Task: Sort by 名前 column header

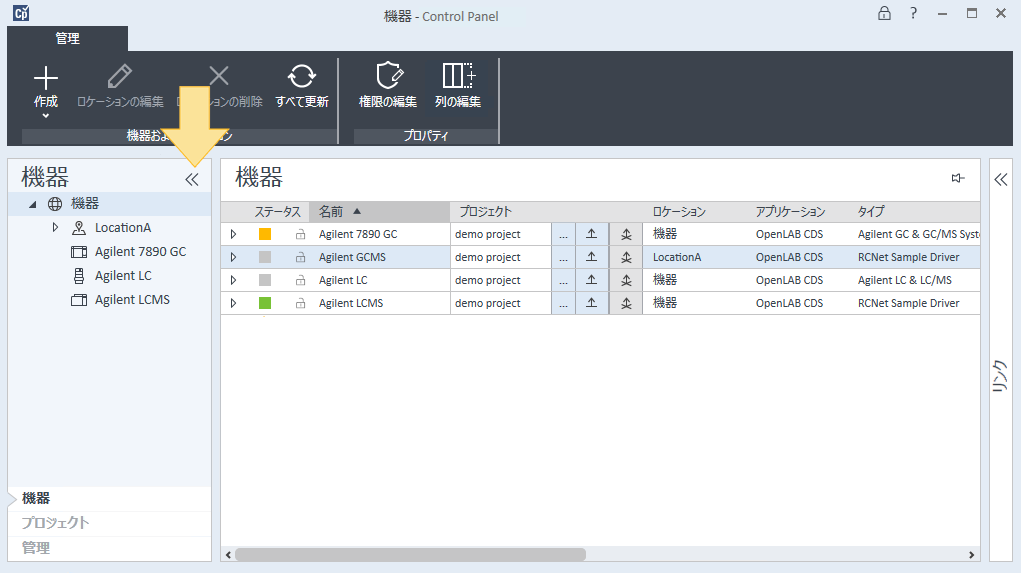Action: 380,212
